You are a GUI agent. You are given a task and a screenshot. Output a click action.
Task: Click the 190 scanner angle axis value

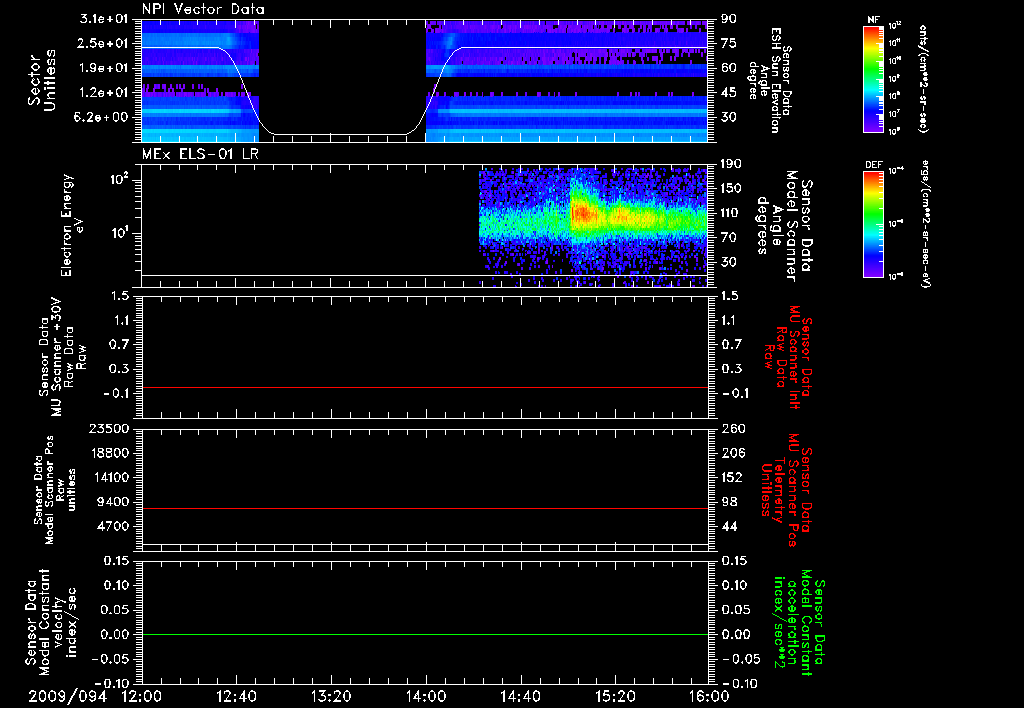click(x=731, y=164)
